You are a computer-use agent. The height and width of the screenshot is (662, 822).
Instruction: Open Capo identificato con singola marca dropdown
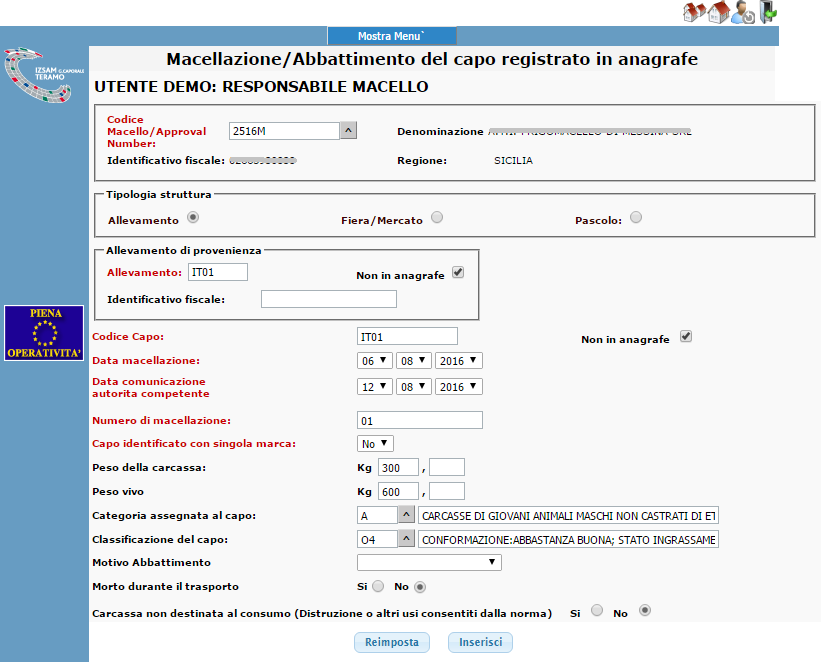(375, 443)
